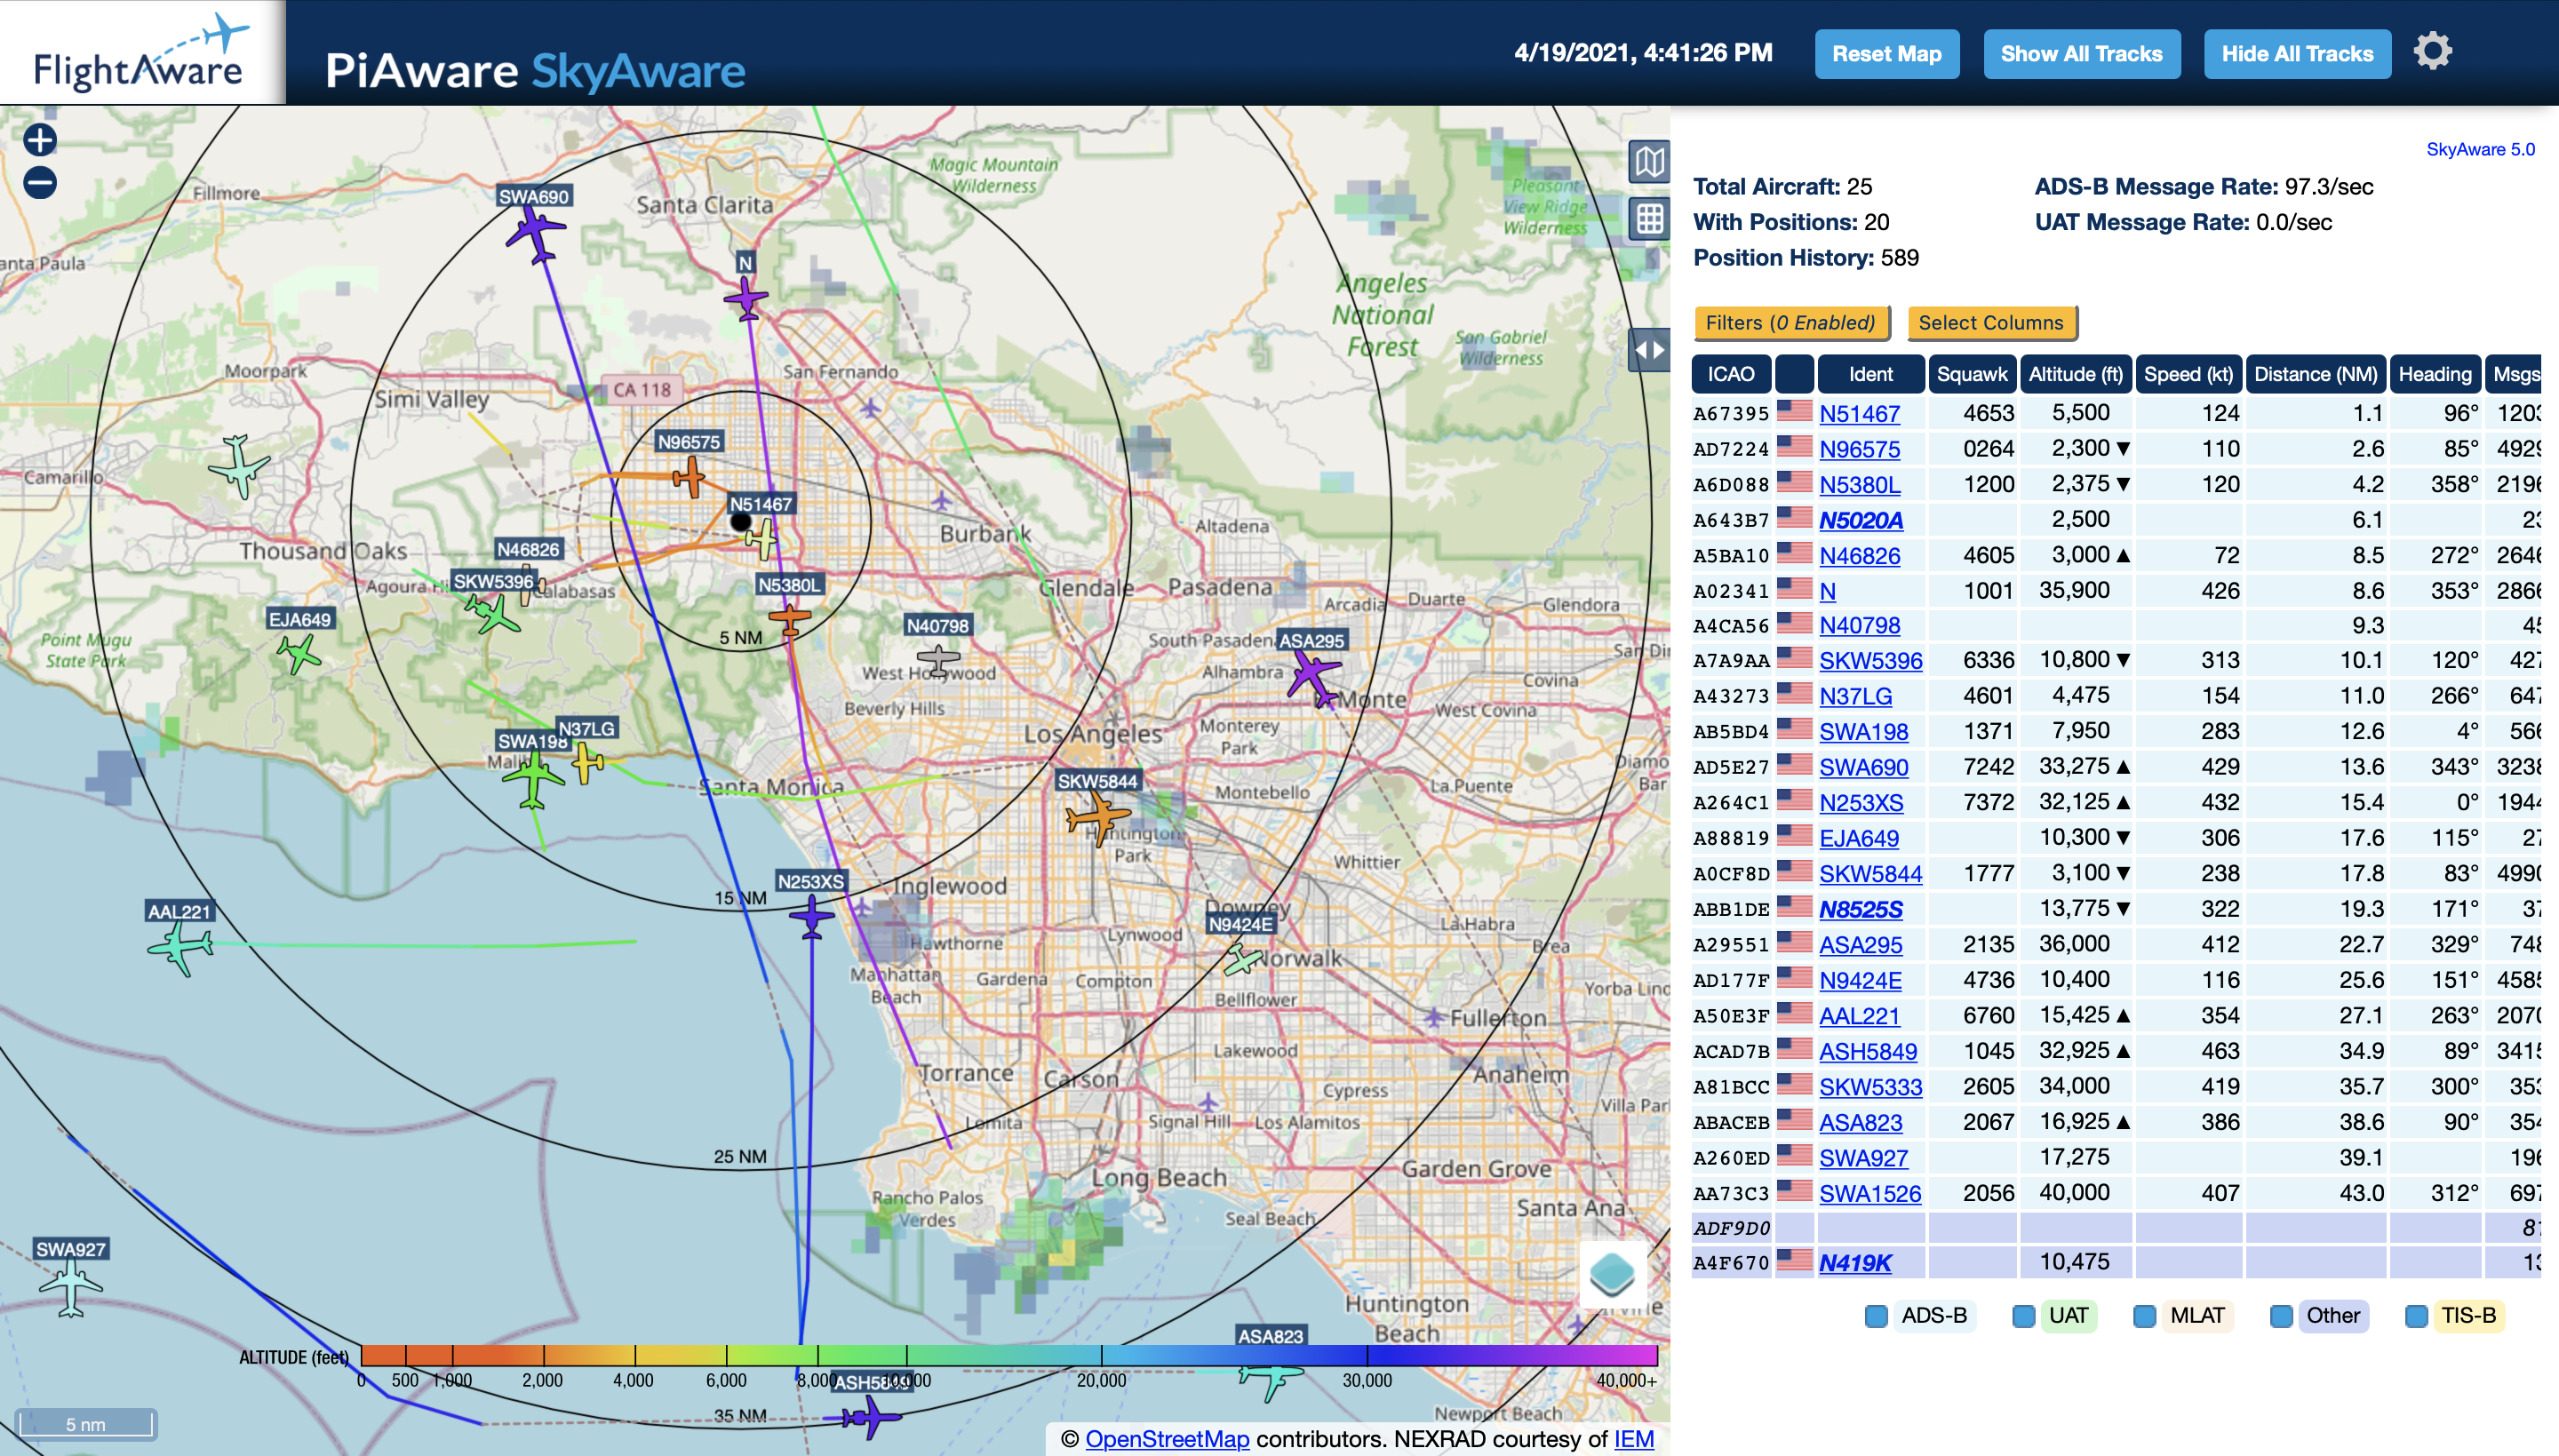Image resolution: width=2559 pixels, height=1456 pixels.
Task: Click the Reset Map button
Action: [x=1886, y=54]
